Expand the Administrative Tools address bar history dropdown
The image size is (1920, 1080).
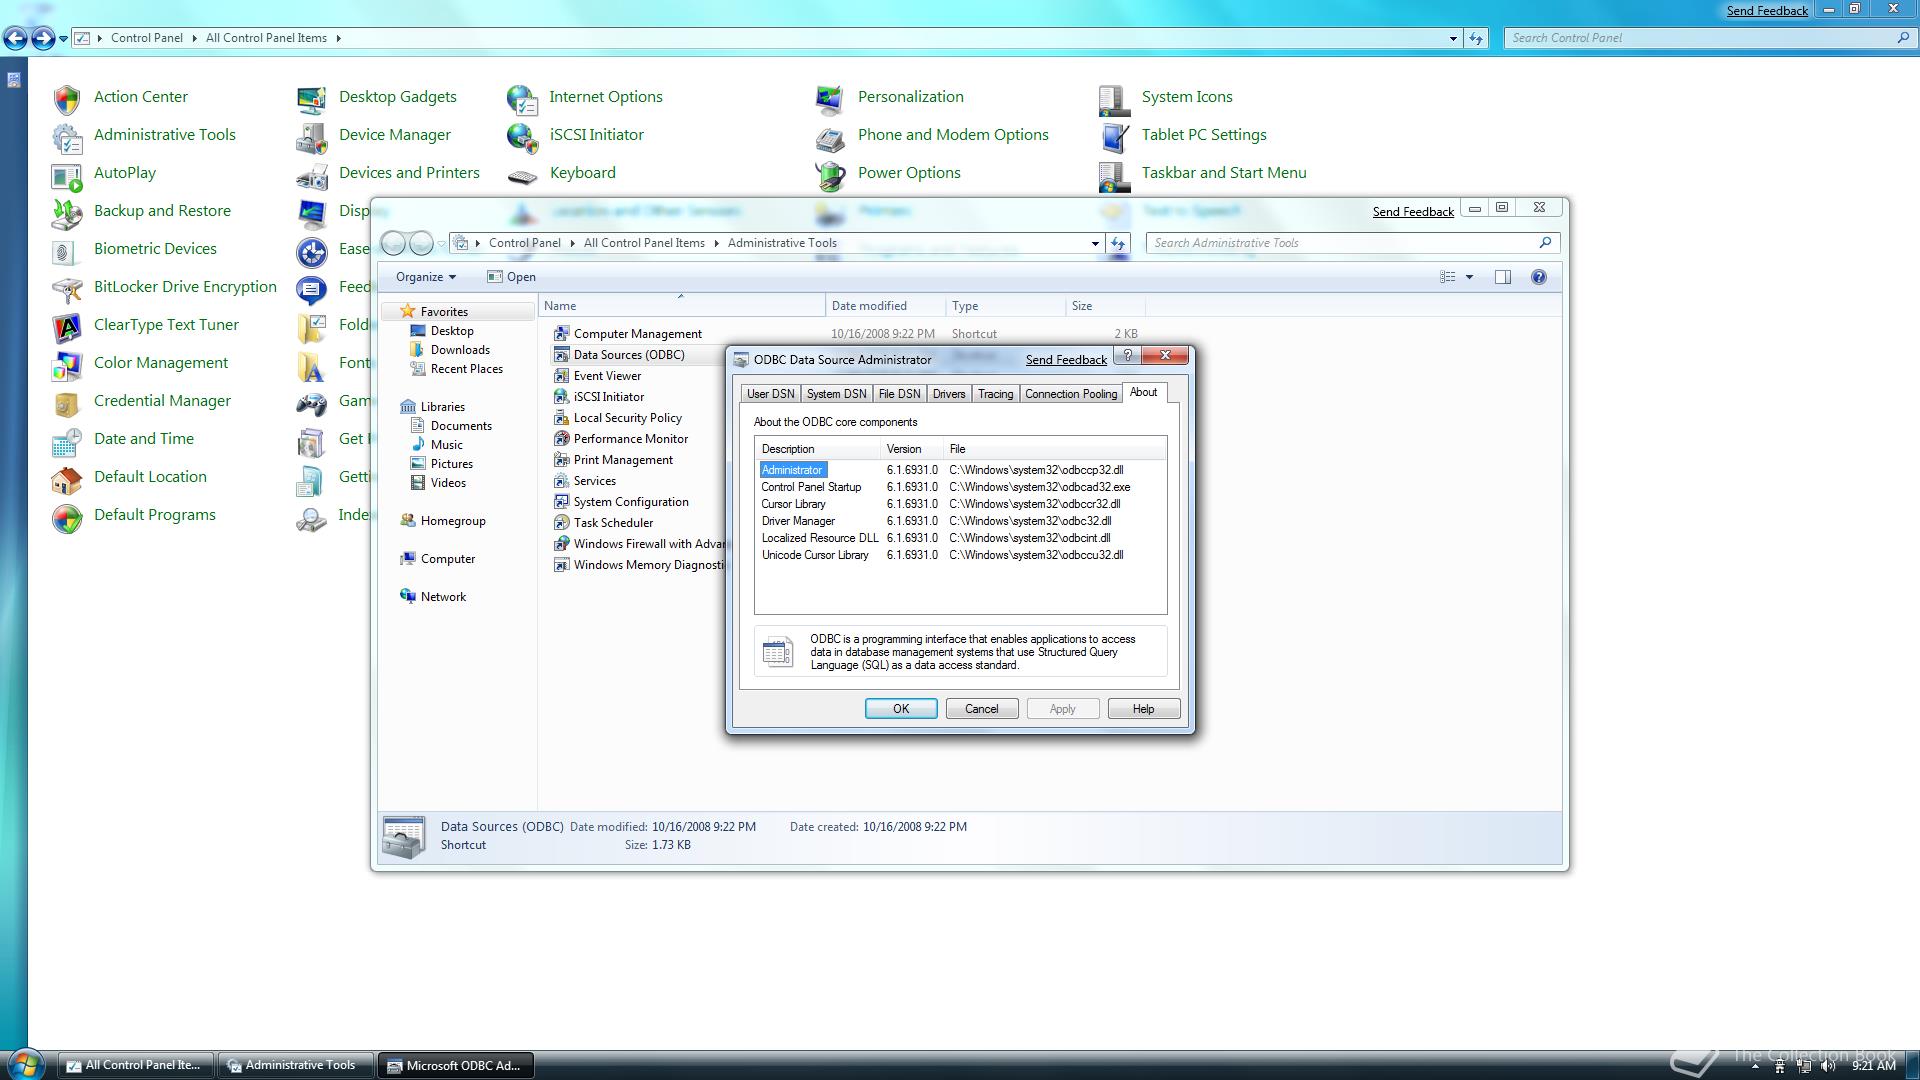tap(1095, 243)
